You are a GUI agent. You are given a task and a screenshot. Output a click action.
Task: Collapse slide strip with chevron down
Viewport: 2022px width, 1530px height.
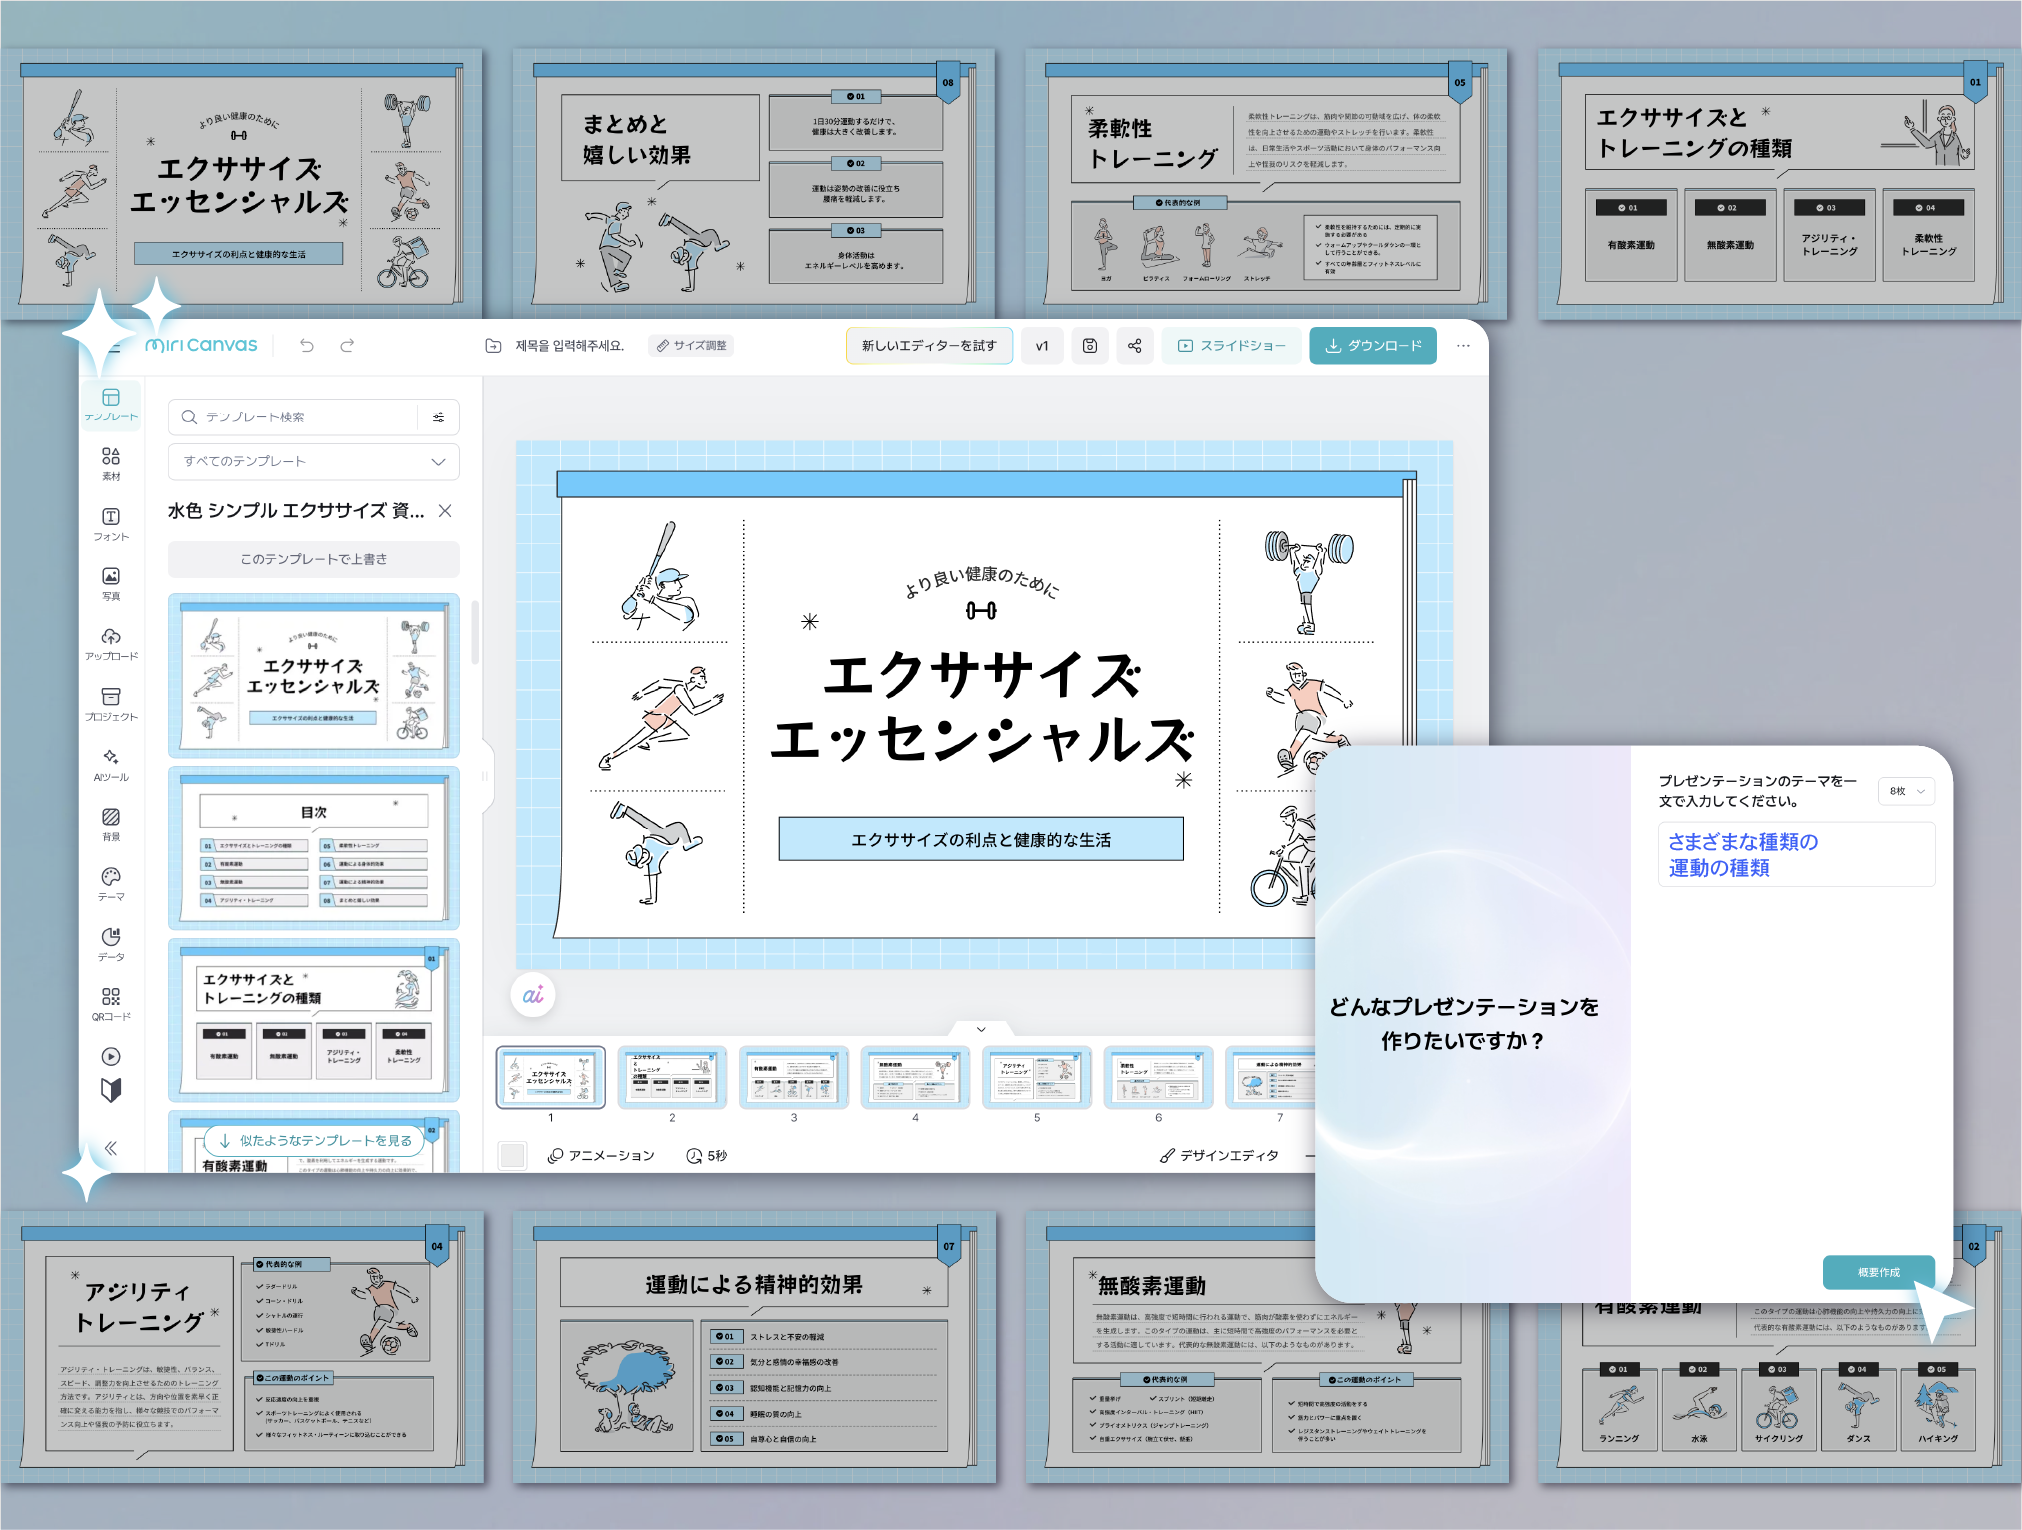(x=981, y=1028)
